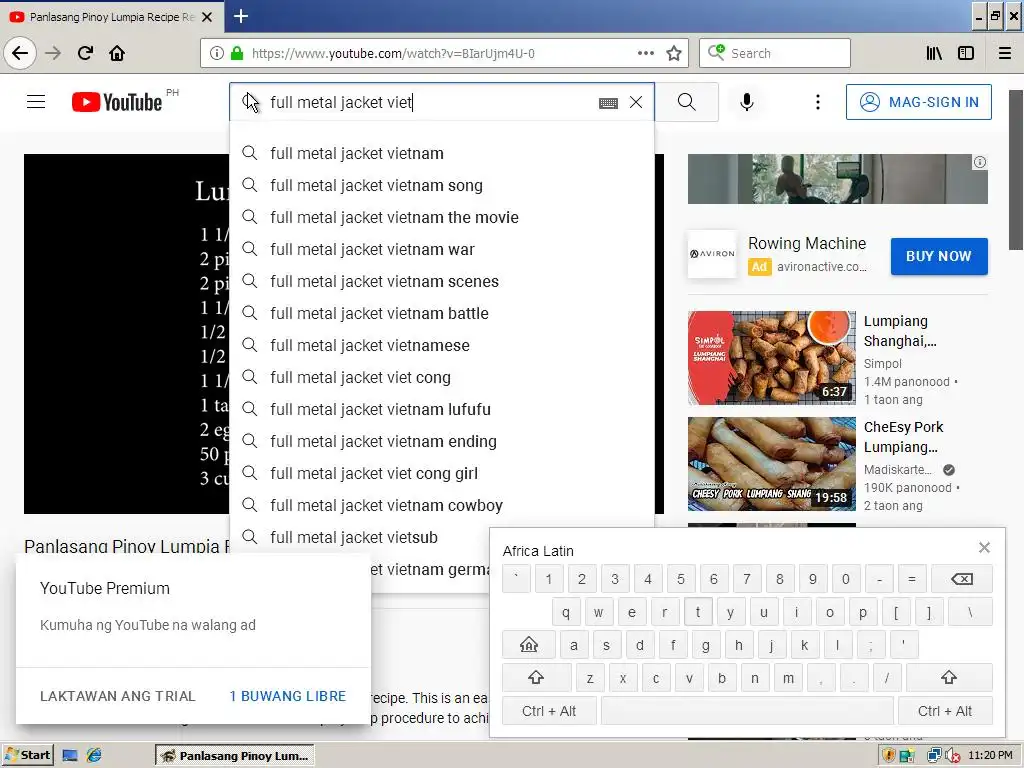
Task: Open the Windows Start button
Action: point(27,756)
